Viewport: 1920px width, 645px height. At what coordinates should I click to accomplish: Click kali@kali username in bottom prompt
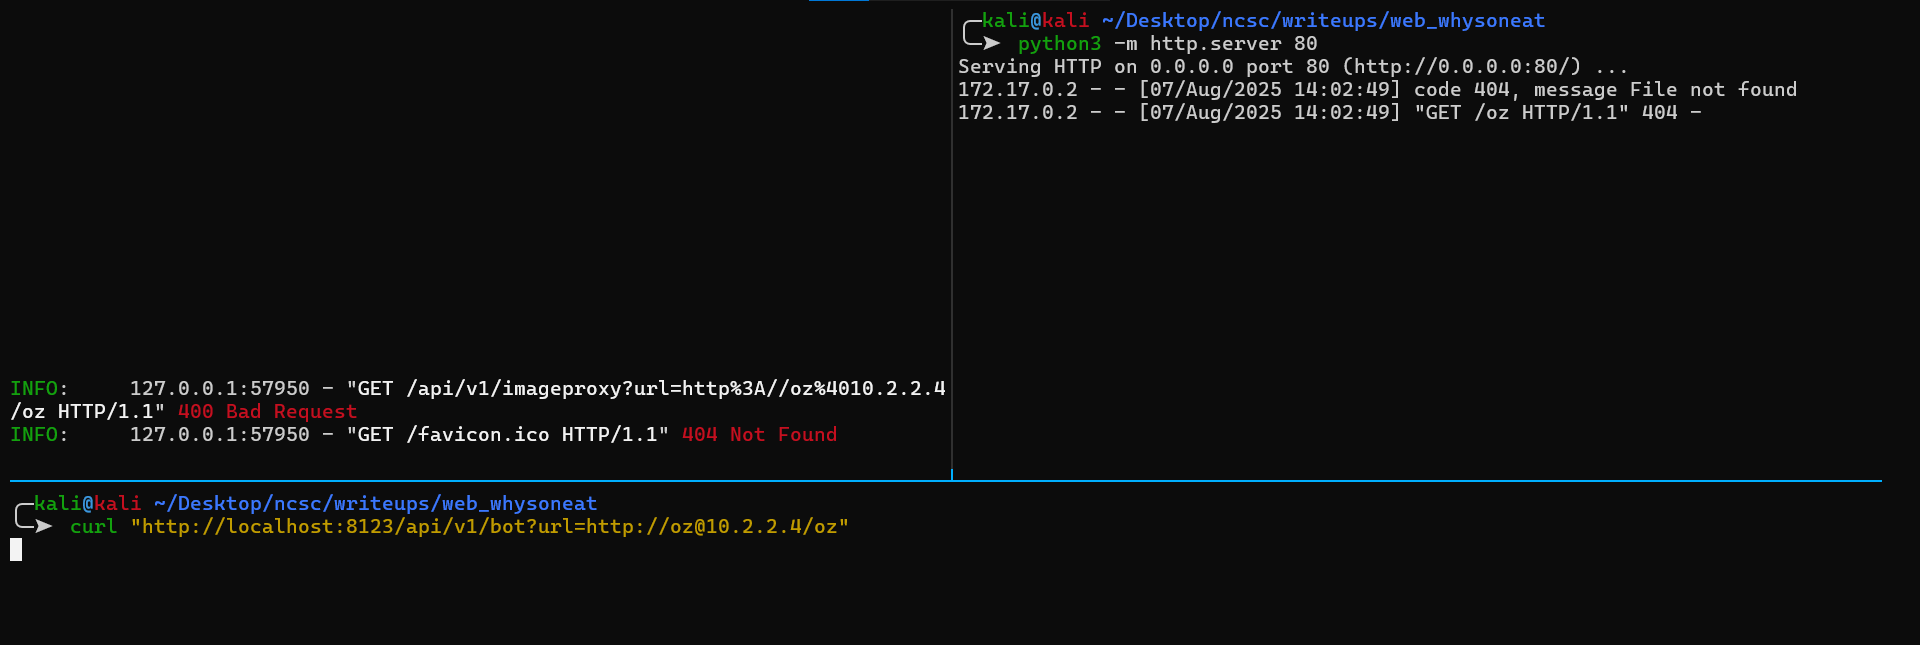coord(87,503)
